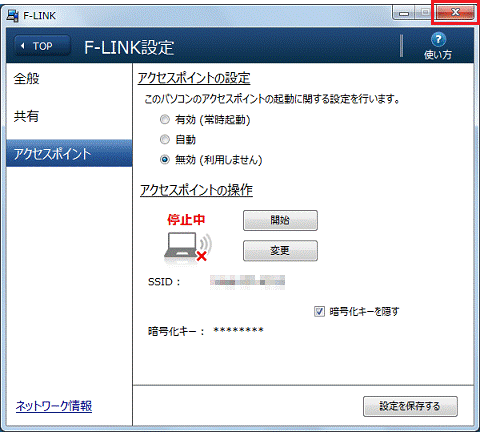
Task: Toggle the 暗号化キーを隠す checkbox
Action: (319, 312)
